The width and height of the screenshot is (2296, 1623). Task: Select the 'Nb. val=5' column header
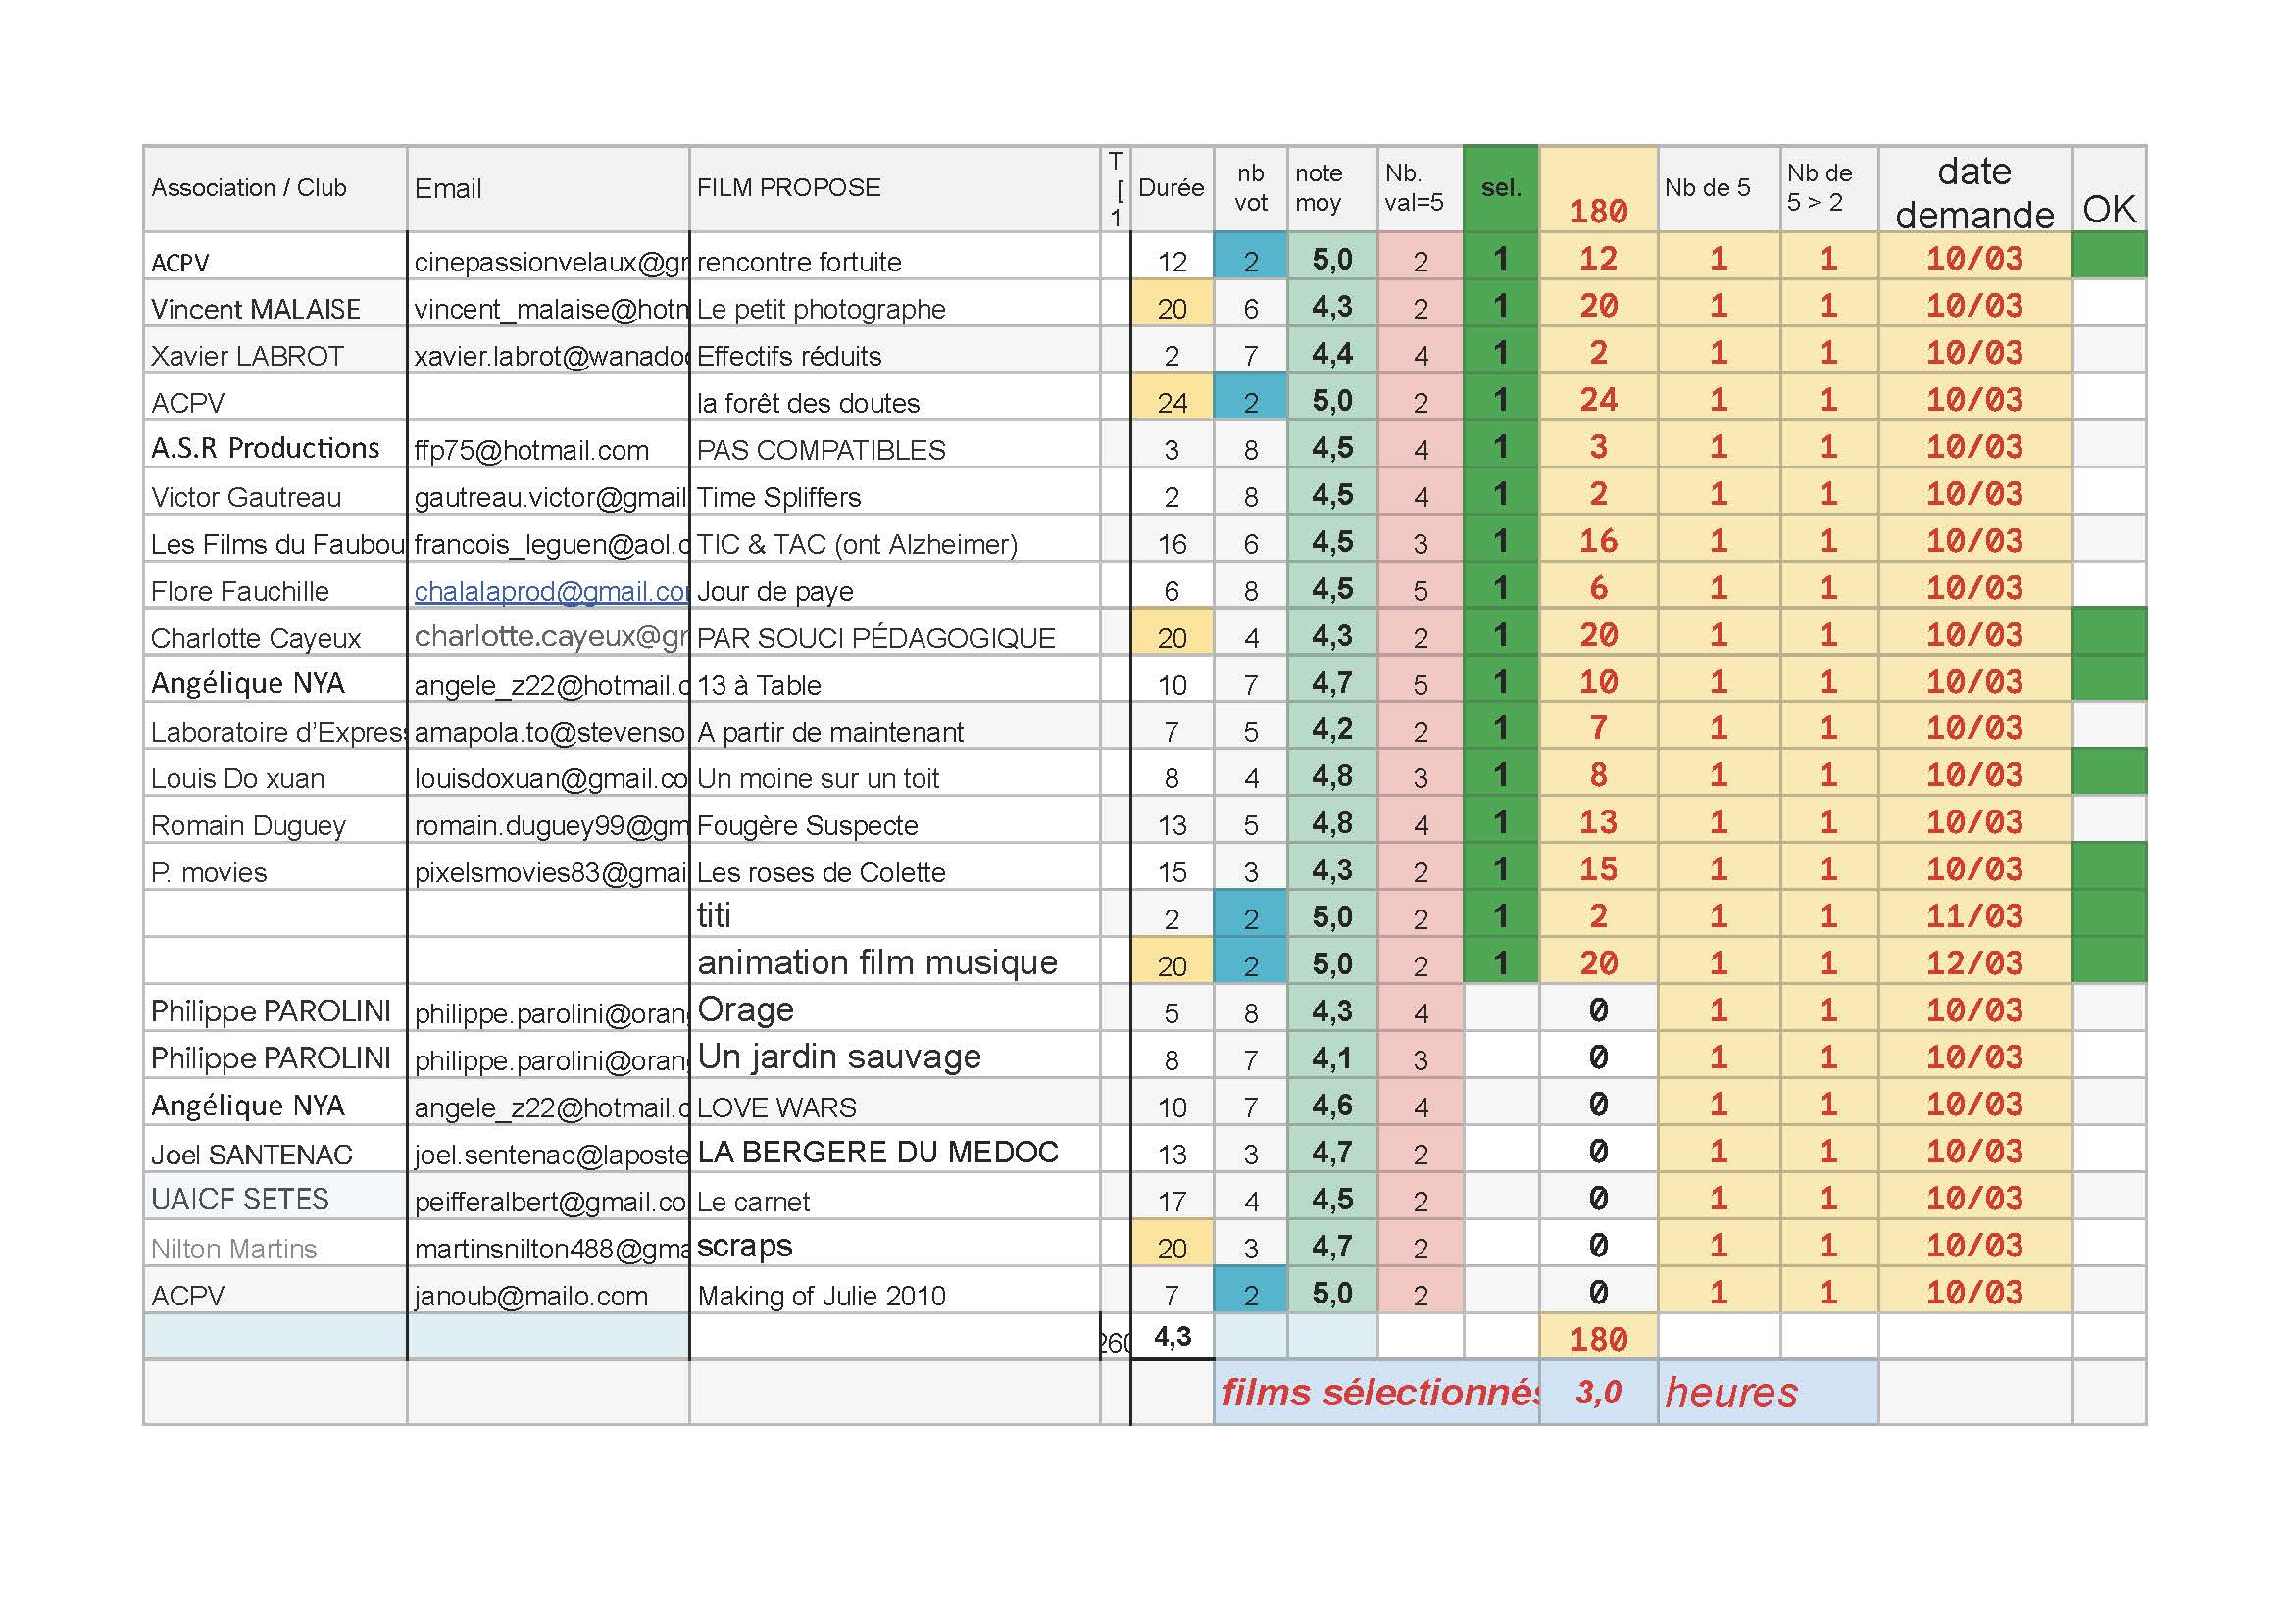coord(1419,189)
